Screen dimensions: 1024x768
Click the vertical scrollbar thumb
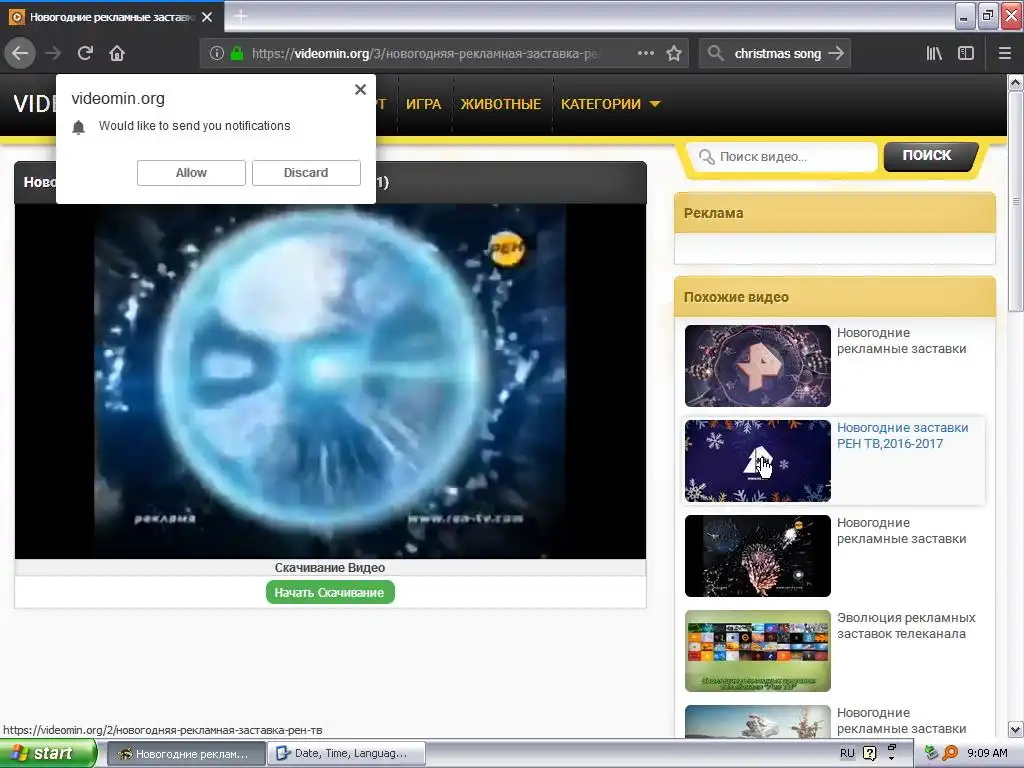(1016, 201)
